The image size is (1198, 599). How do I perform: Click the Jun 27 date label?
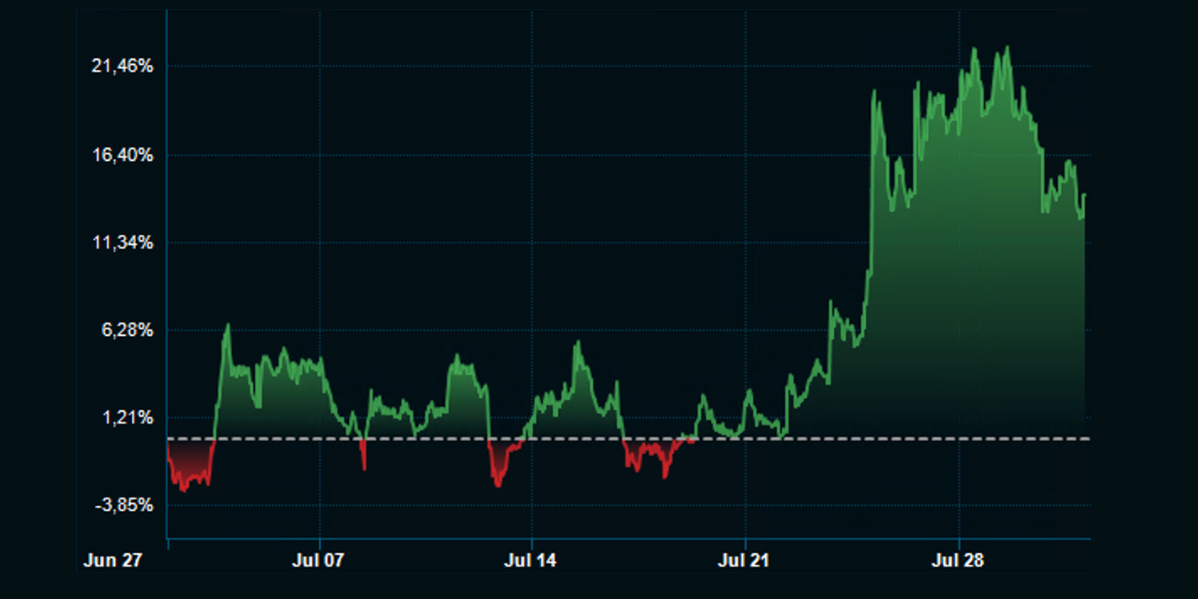coord(112,561)
